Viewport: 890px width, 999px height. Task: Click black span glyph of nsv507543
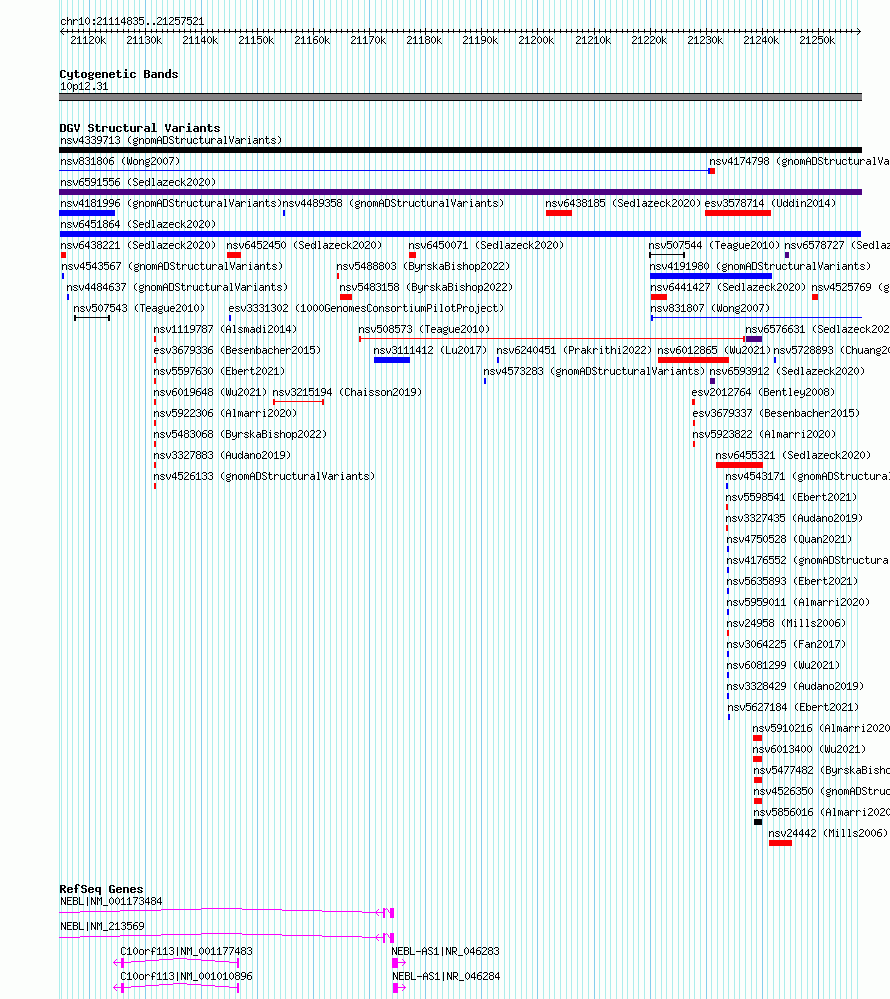92,318
